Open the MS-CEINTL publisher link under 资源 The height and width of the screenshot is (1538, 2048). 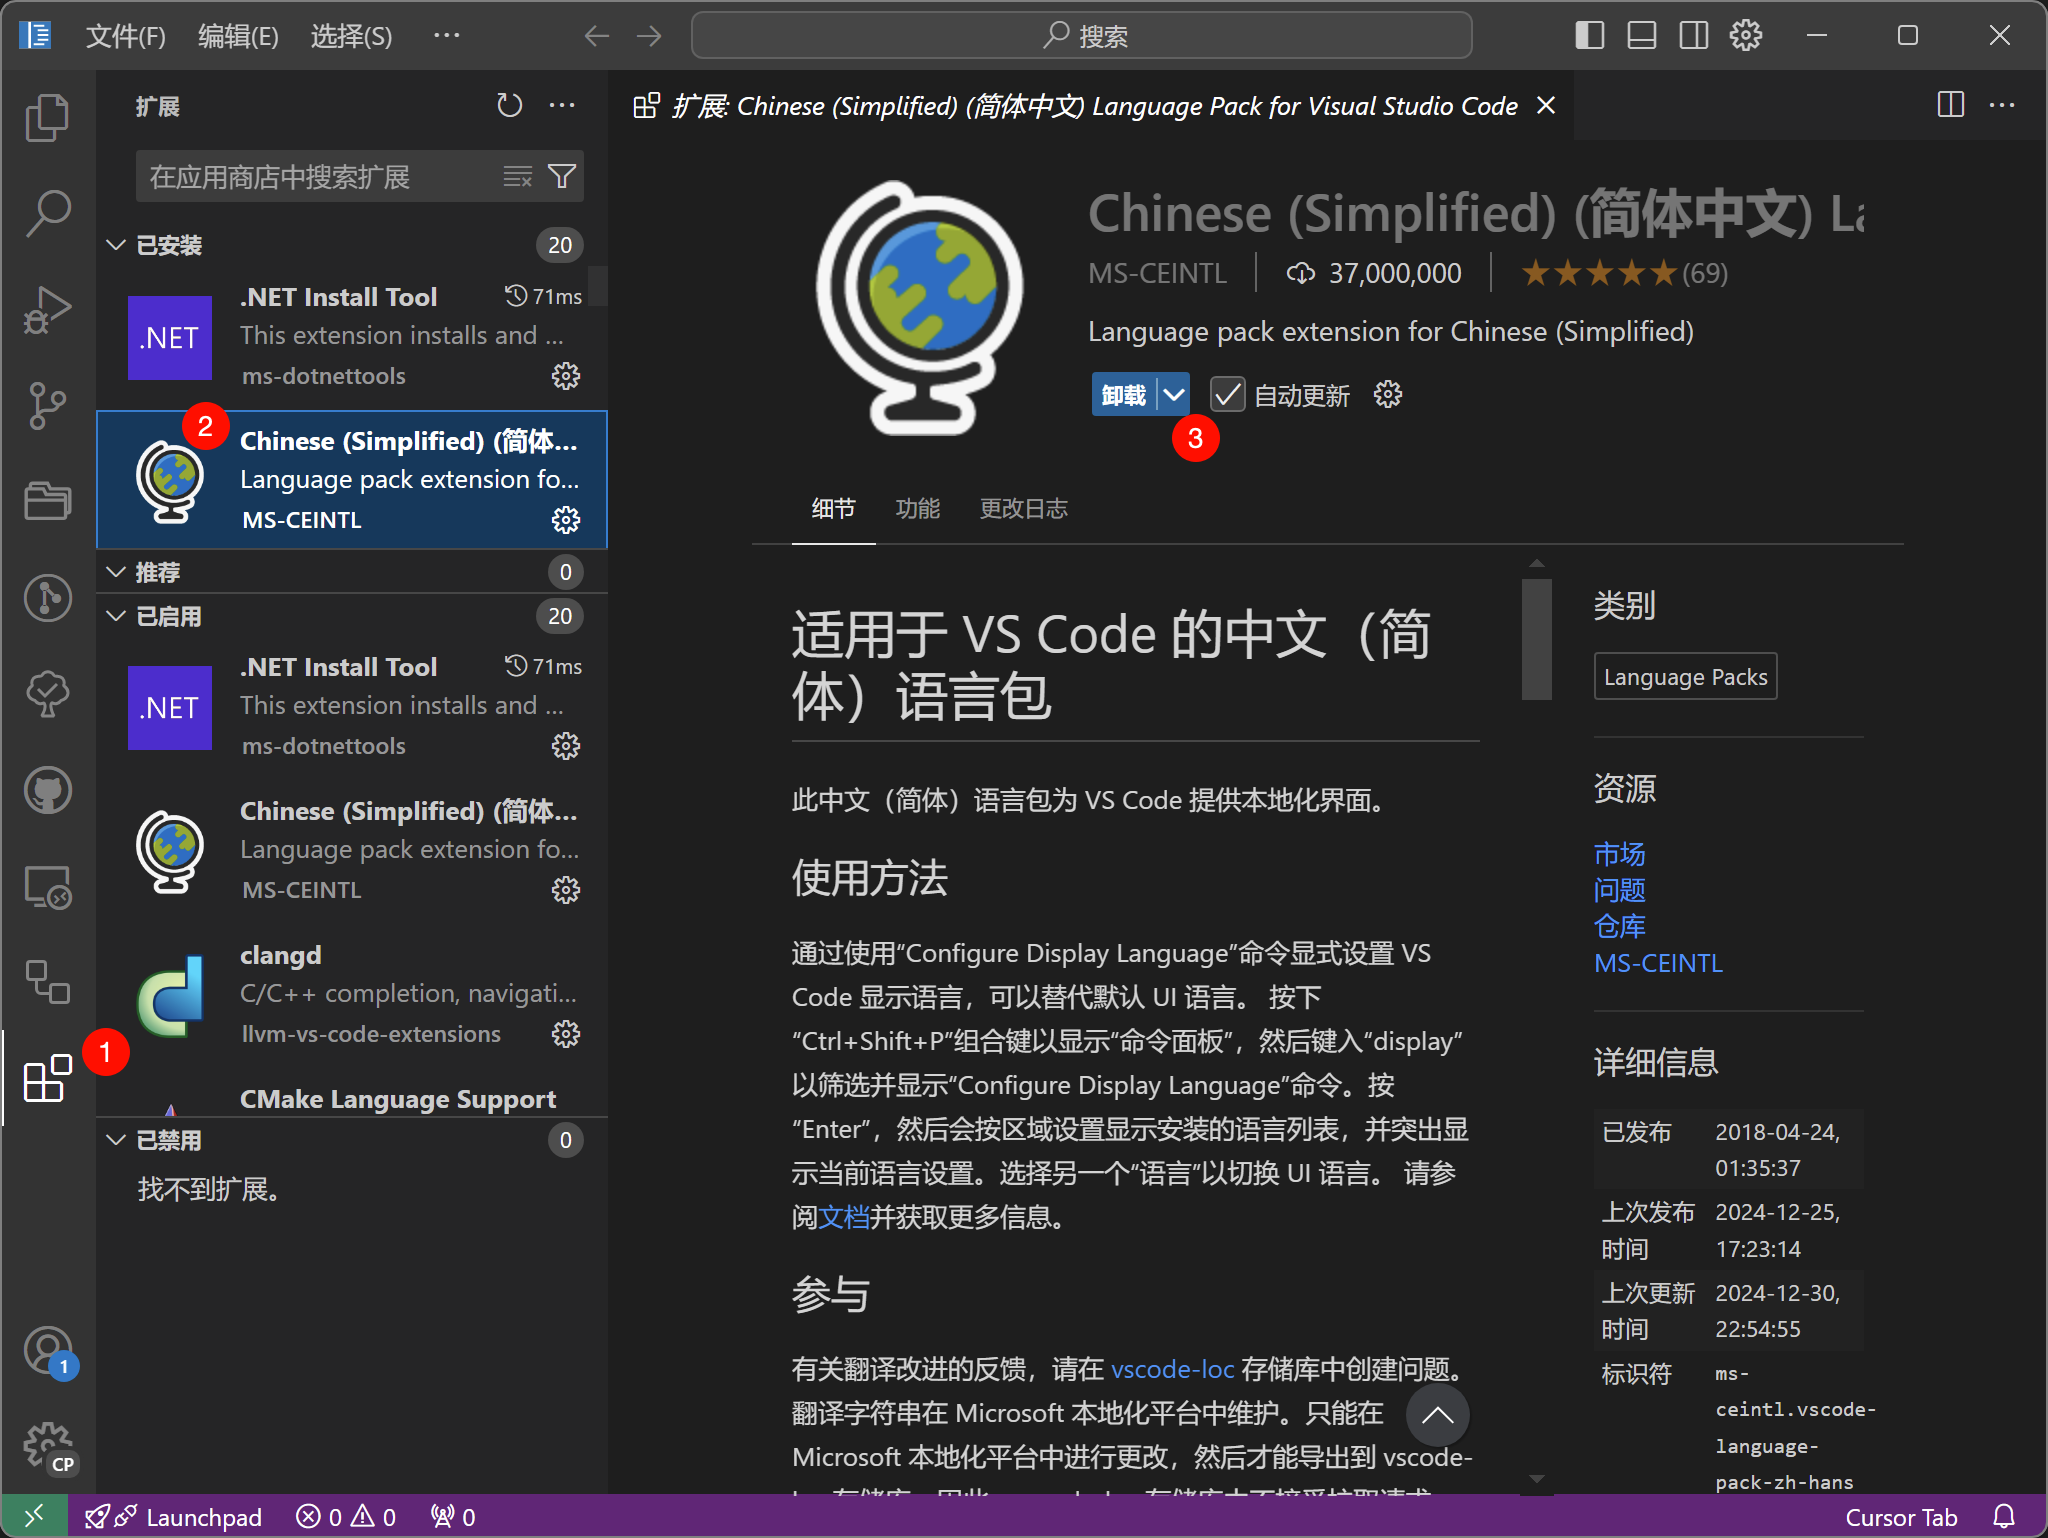pyautogui.click(x=1658, y=963)
